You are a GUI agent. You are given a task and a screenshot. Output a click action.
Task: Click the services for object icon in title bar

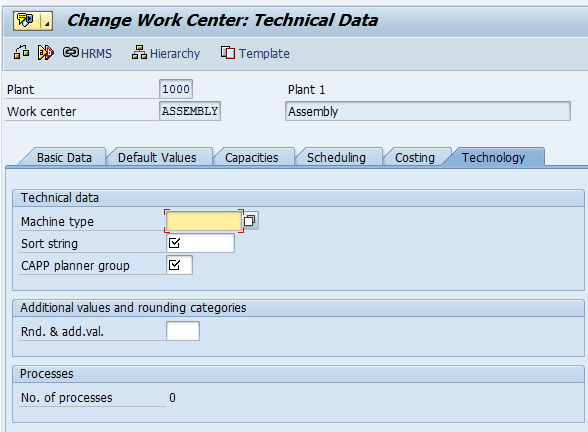pyautogui.click(x=26, y=20)
